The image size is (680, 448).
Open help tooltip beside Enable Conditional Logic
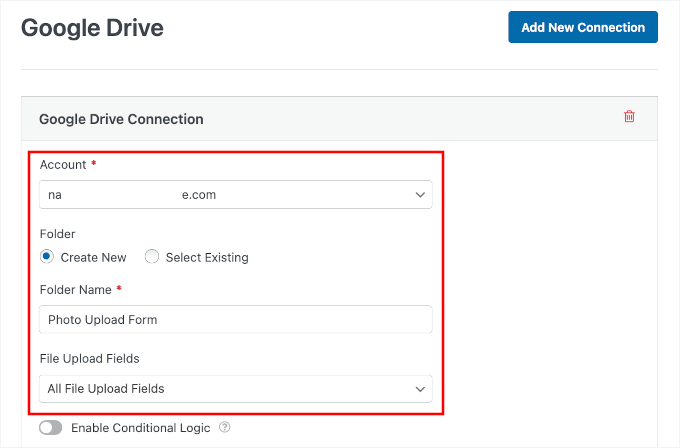225,428
